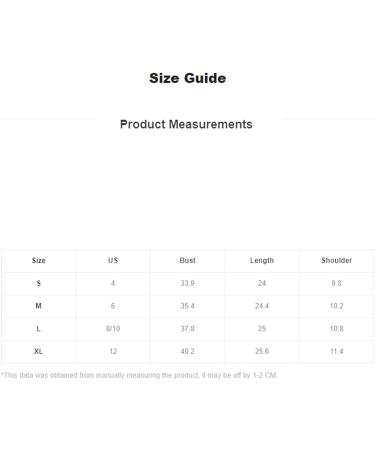Image resolution: width=375 pixels, height=450 pixels.
Task: Click the M size row label
Action: point(39,306)
